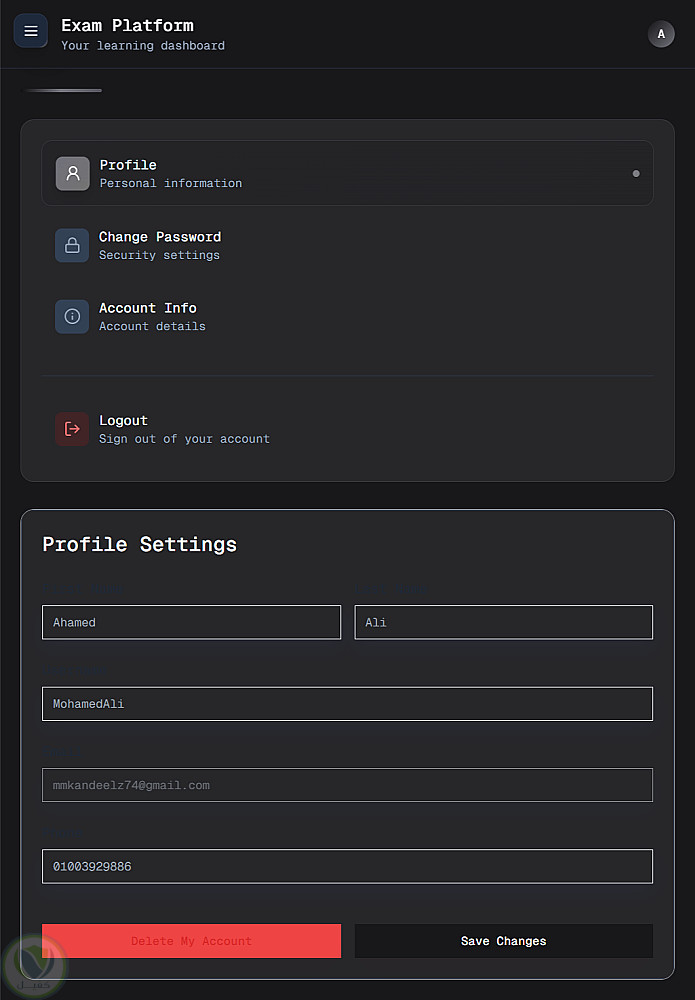Click the Profile active indicator dot
Screen dimensions: 695x1000
tap(636, 173)
